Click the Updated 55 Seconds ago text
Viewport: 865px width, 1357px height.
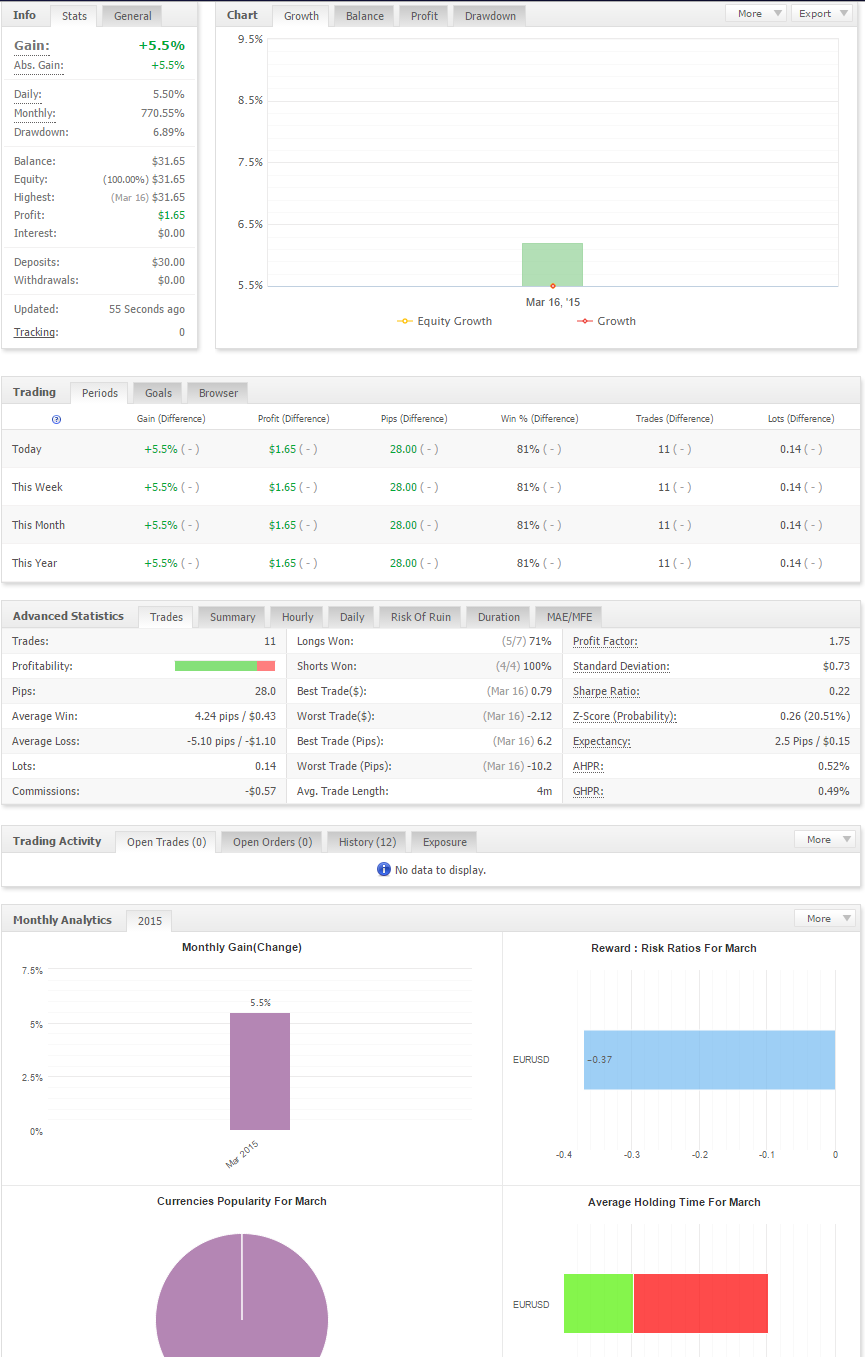pos(147,309)
